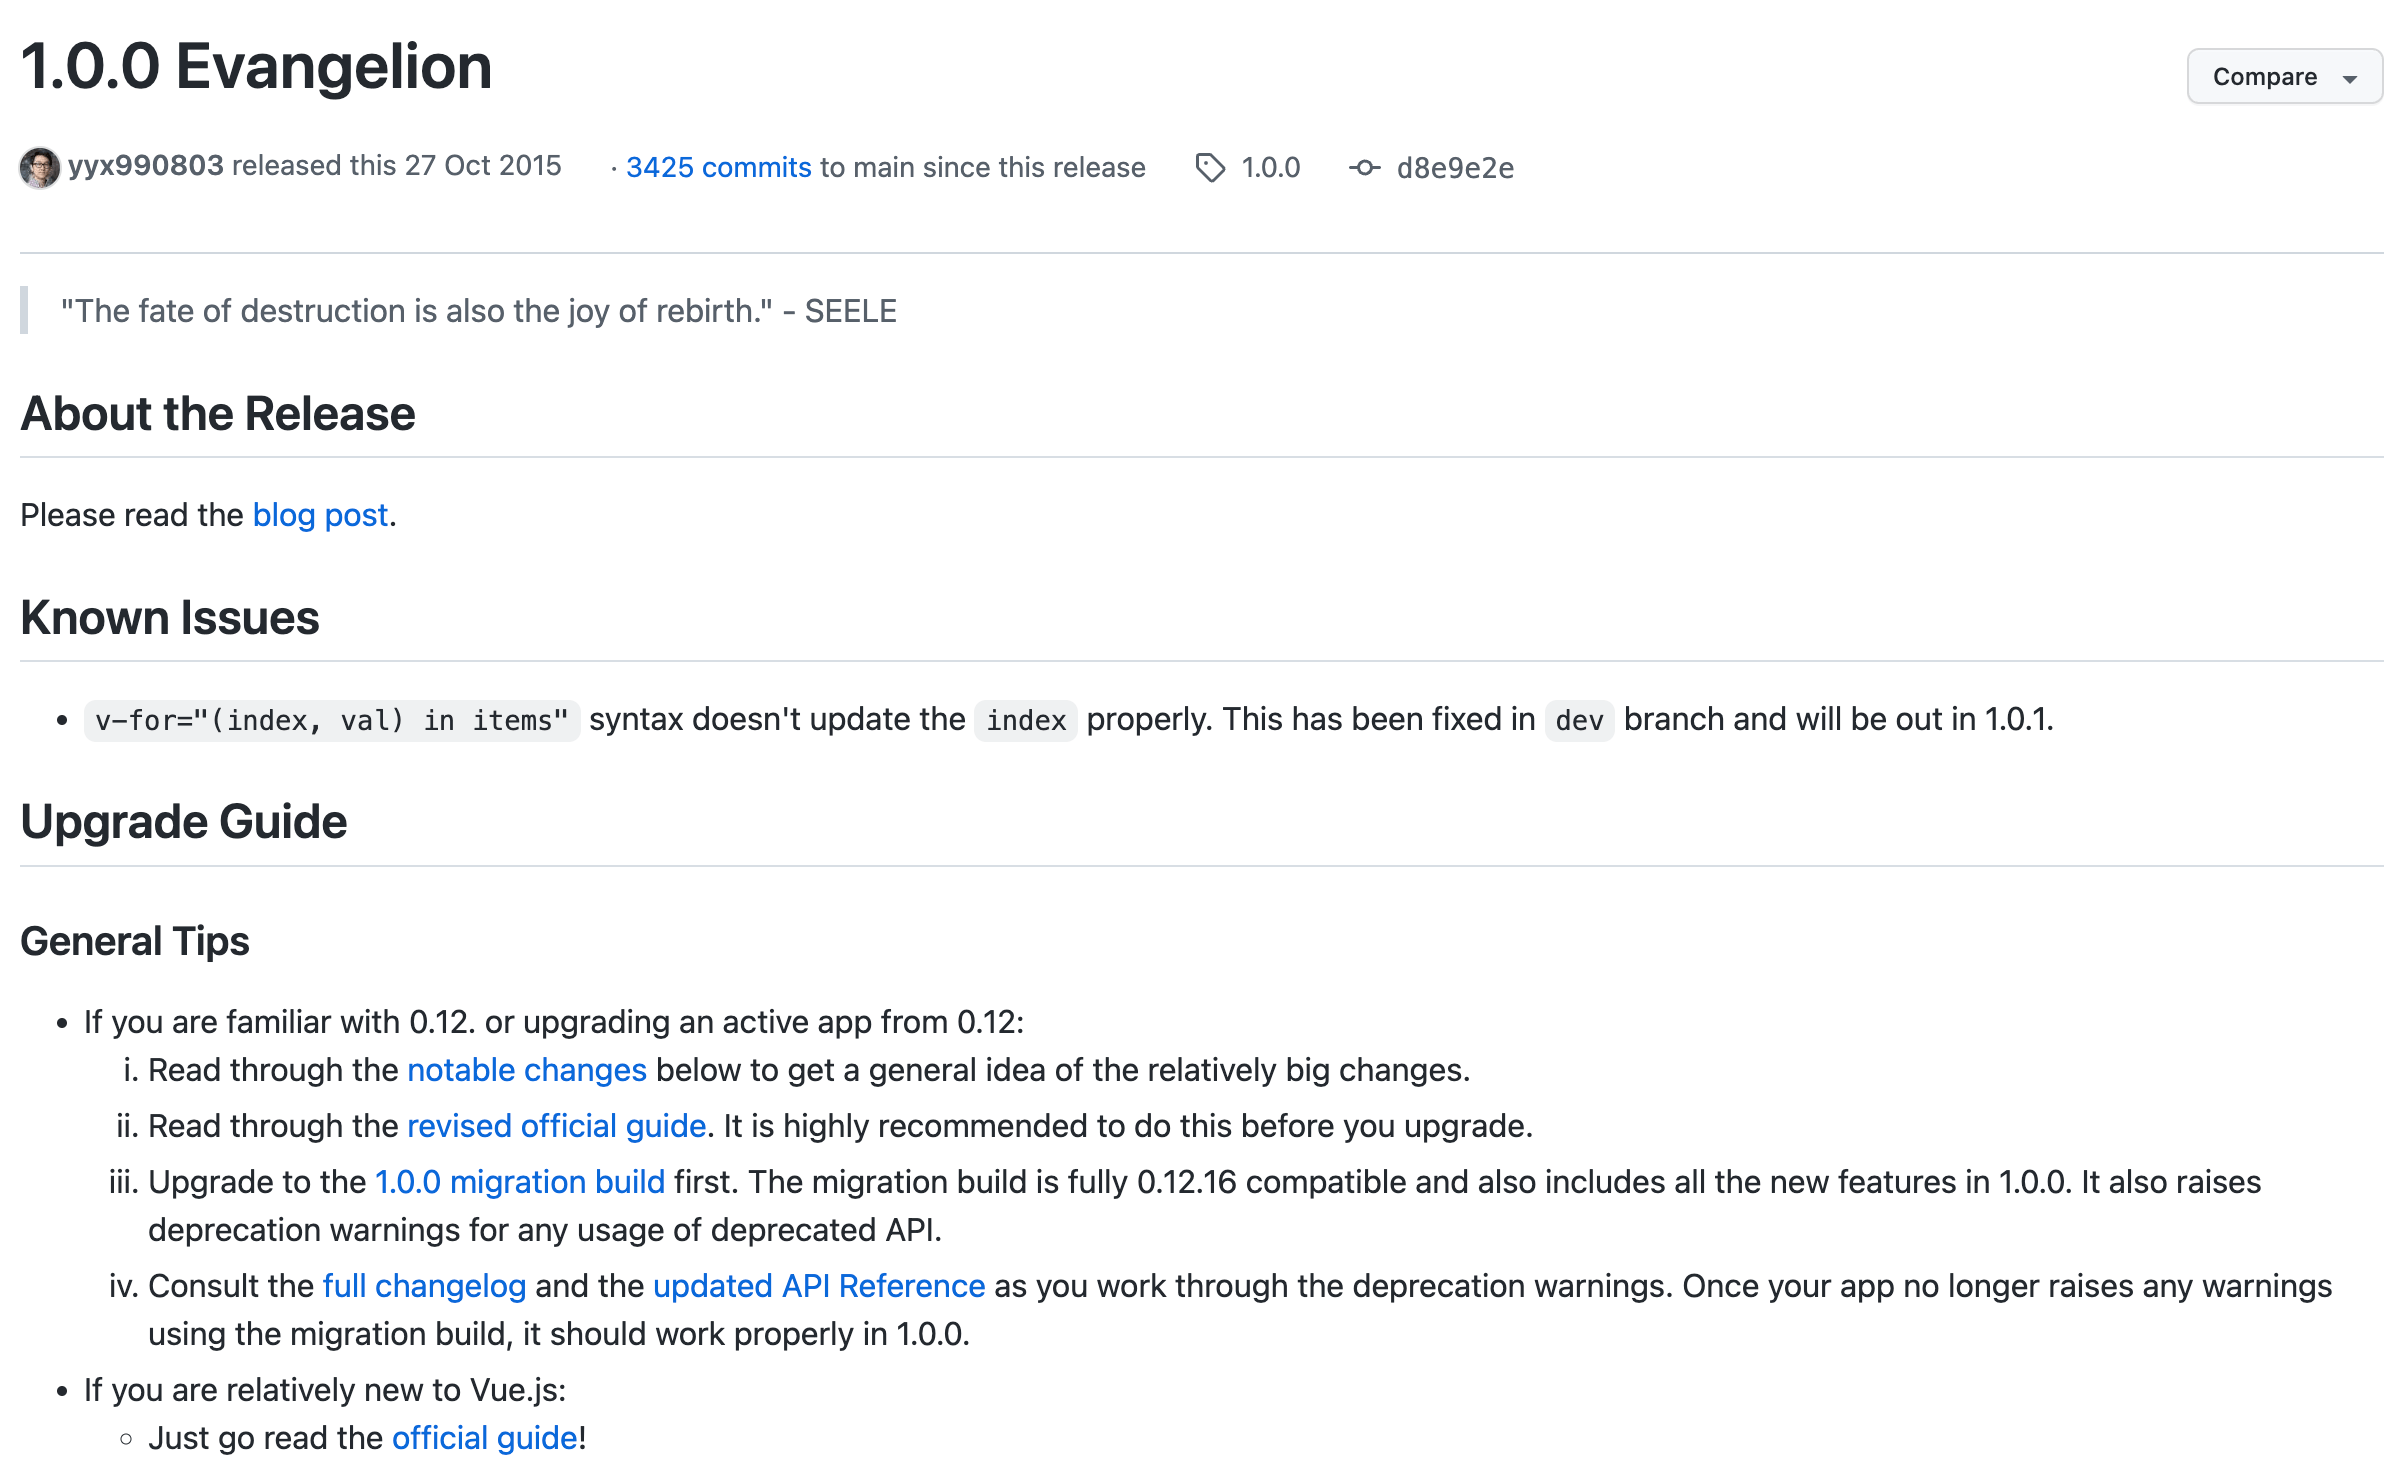Open the revised official guide link

pyautogui.click(x=556, y=1126)
